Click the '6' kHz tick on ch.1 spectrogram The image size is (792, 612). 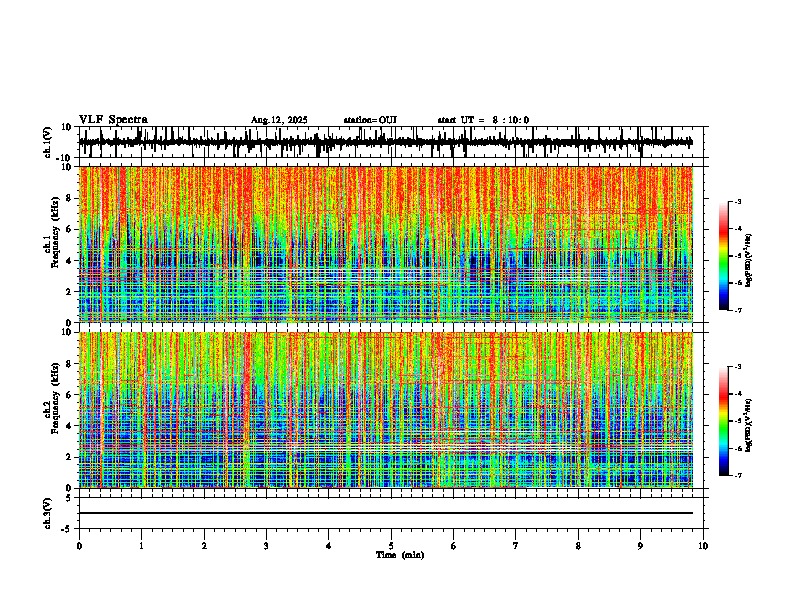pos(70,229)
